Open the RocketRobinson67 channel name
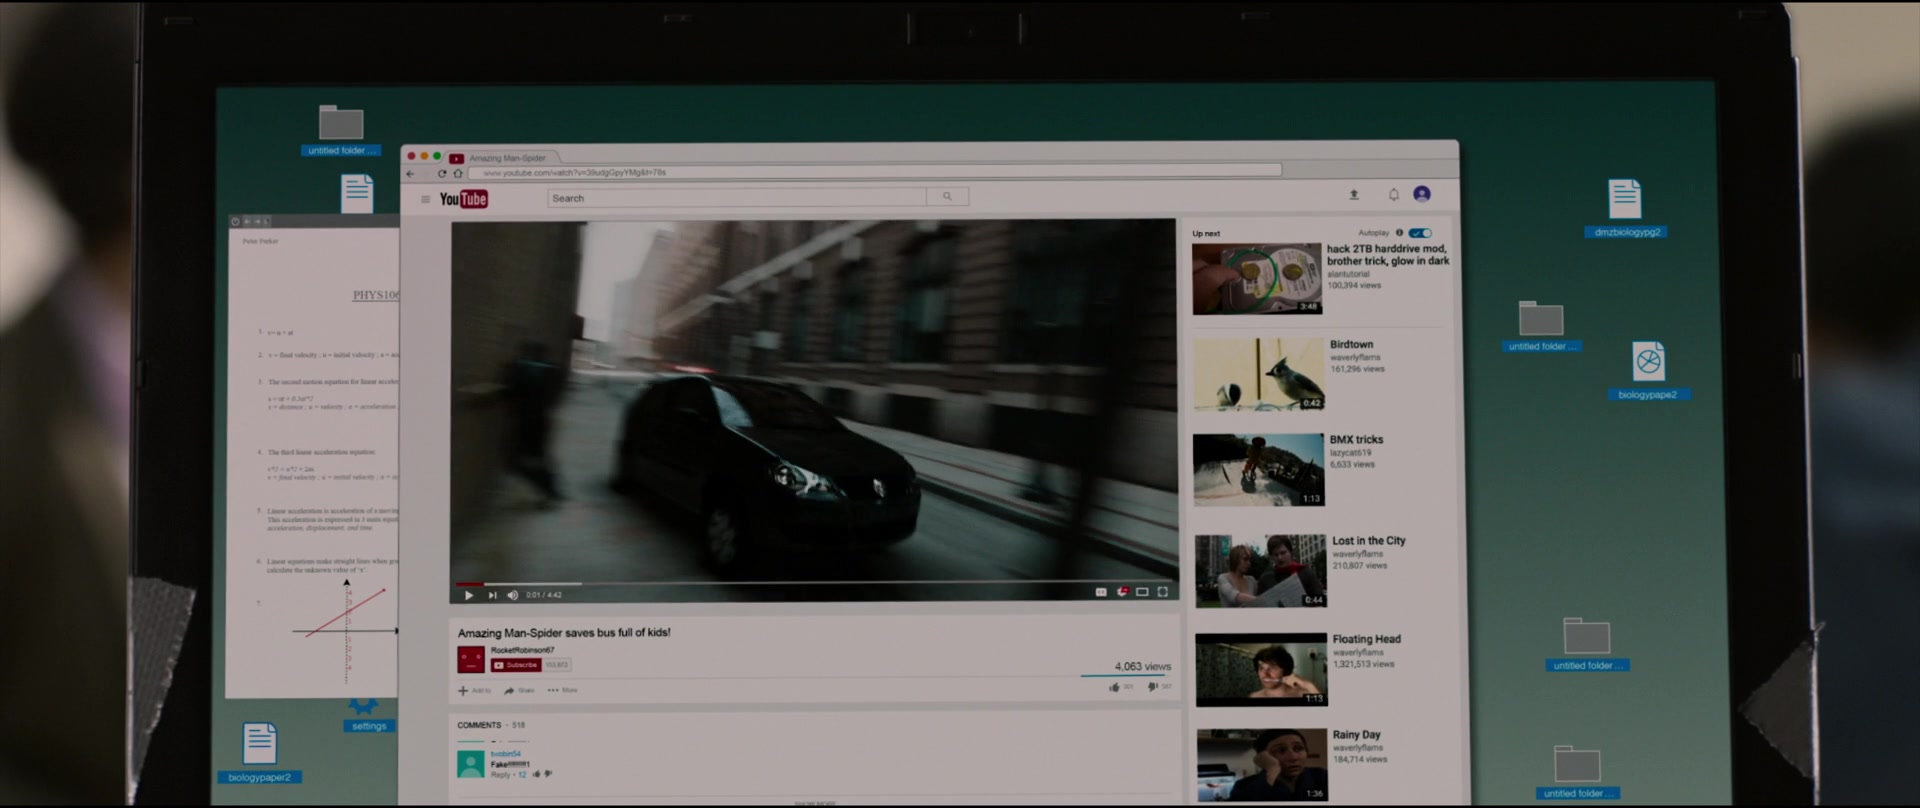Image resolution: width=1920 pixels, height=808 pixels. coord(522,650)
